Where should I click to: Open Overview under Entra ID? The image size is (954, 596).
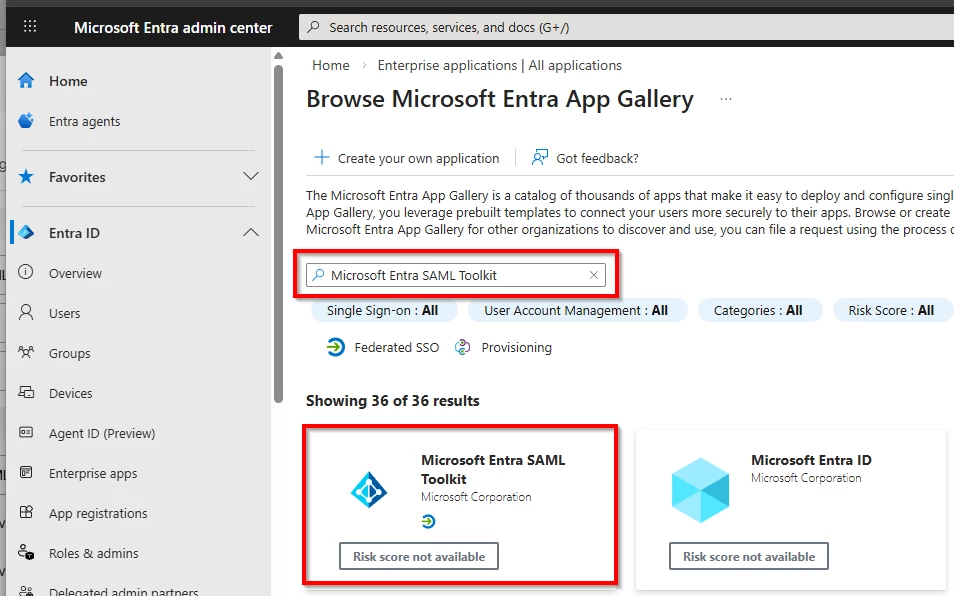coord(75,273)
